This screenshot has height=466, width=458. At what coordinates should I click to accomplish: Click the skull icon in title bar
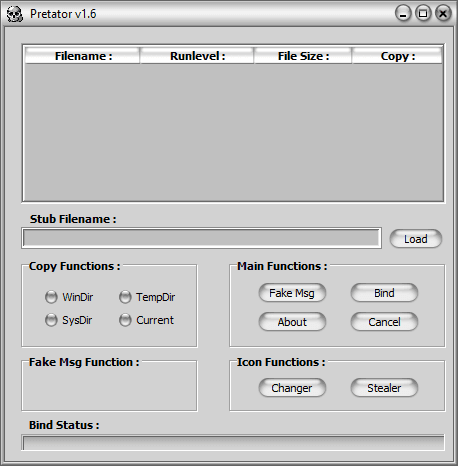(x=15, y=14)
